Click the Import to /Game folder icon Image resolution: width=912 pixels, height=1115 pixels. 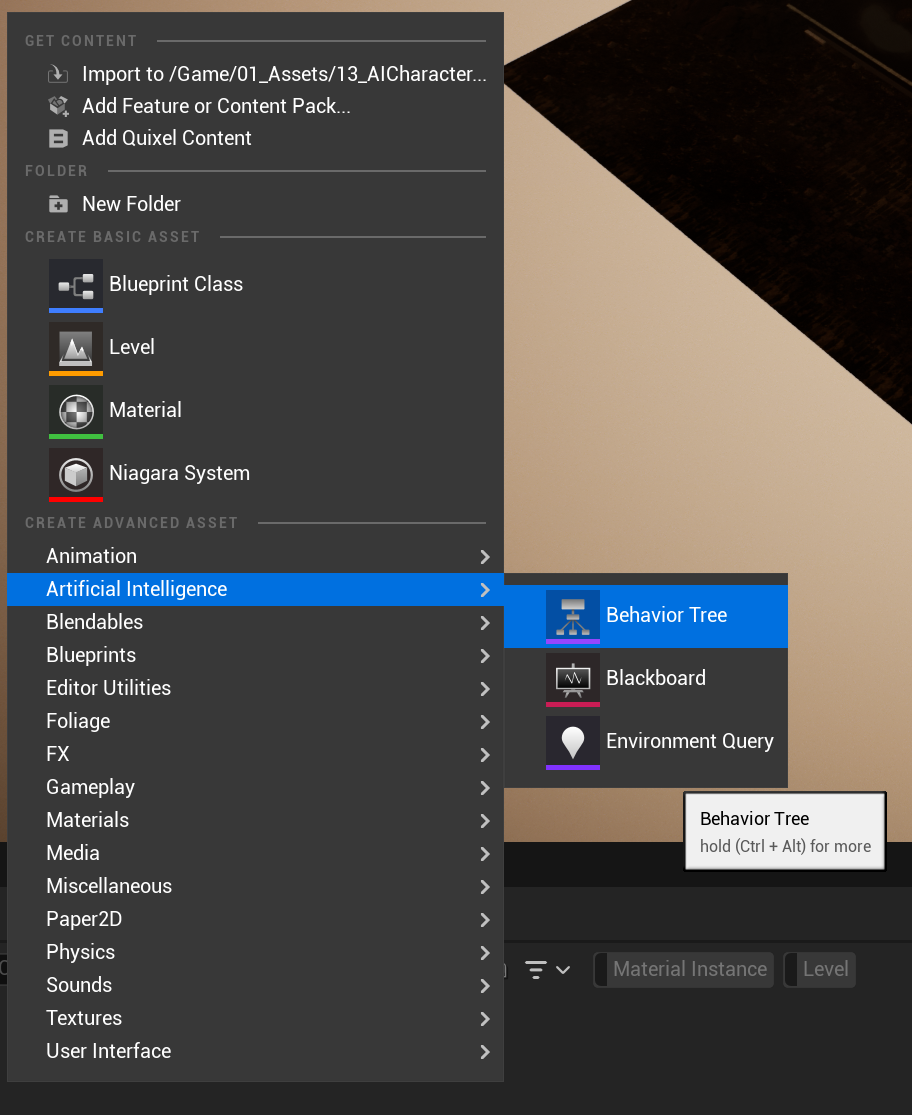[58, 74]
